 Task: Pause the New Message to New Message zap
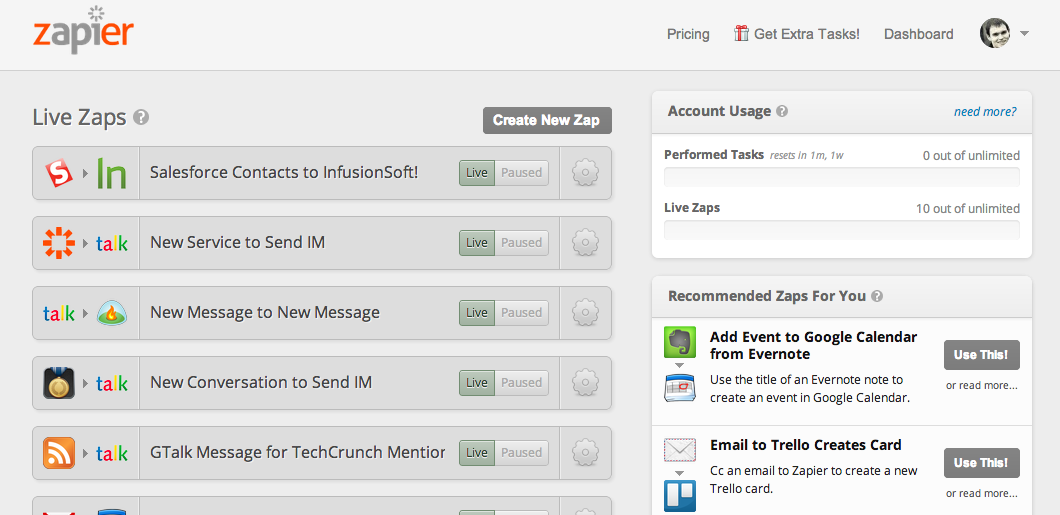tap(521, 313)
